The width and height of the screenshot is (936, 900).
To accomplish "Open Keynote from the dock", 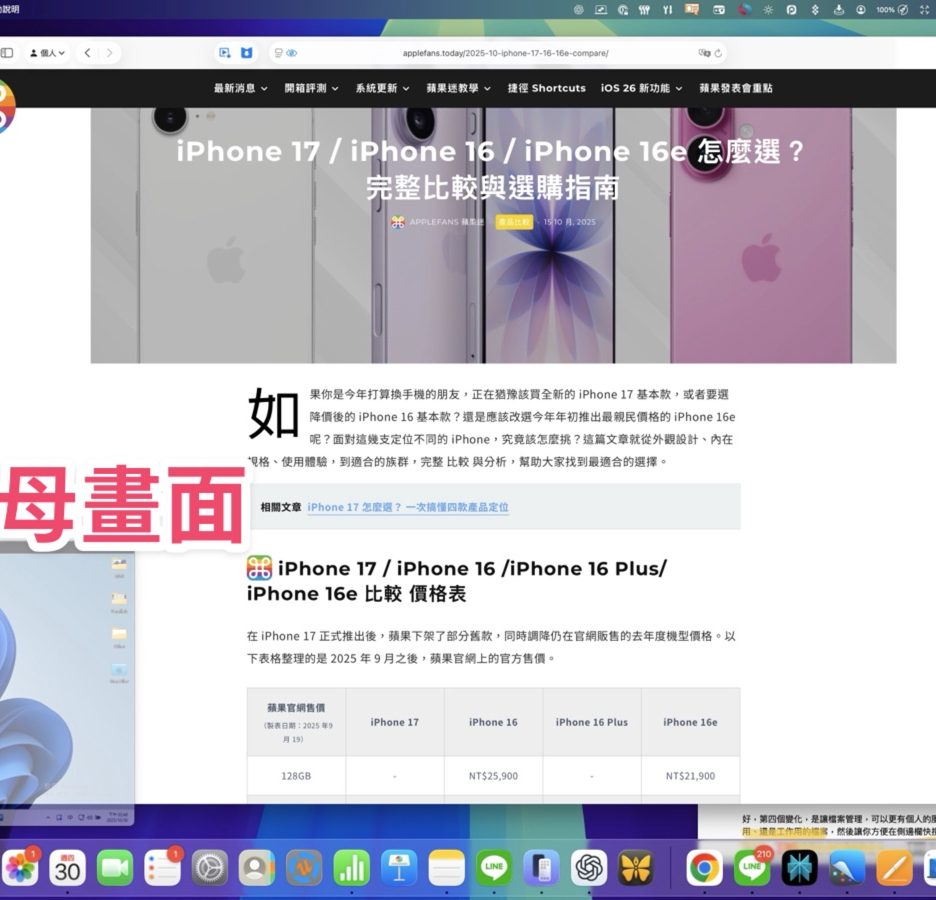I will coord(399,867).
